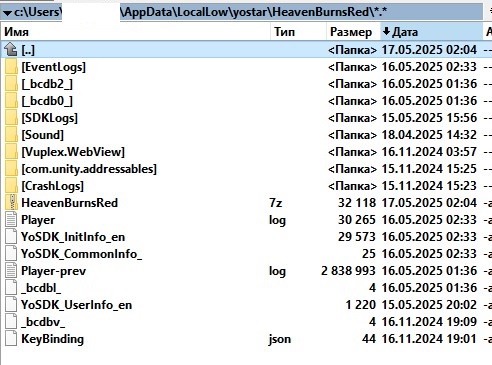The width and height of the screenshot is (492, 365).
Task: Click the json type of KeyBinding
Action: [280, 339]
